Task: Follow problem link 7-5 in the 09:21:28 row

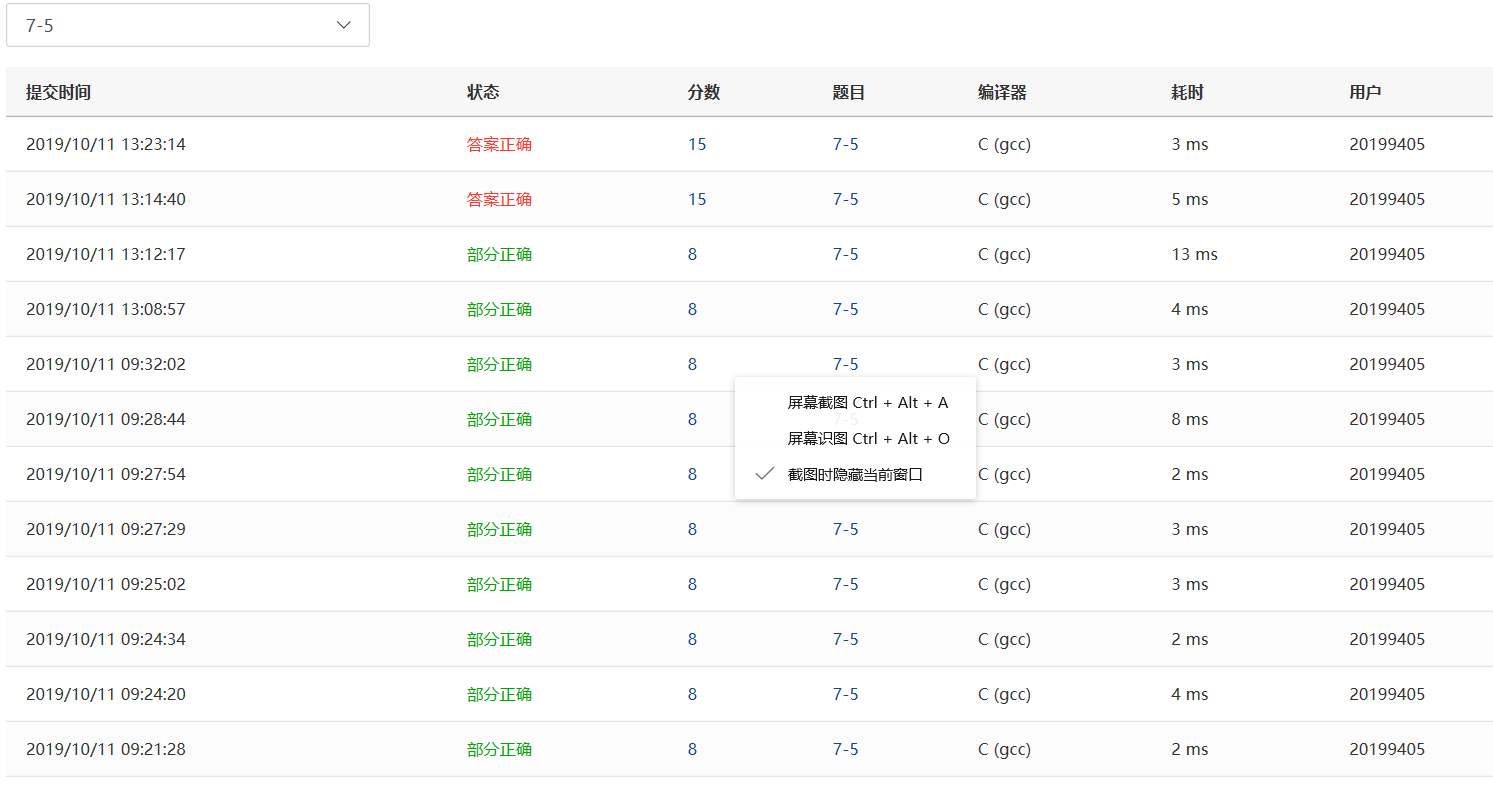Action: click(x=845, y=749)
